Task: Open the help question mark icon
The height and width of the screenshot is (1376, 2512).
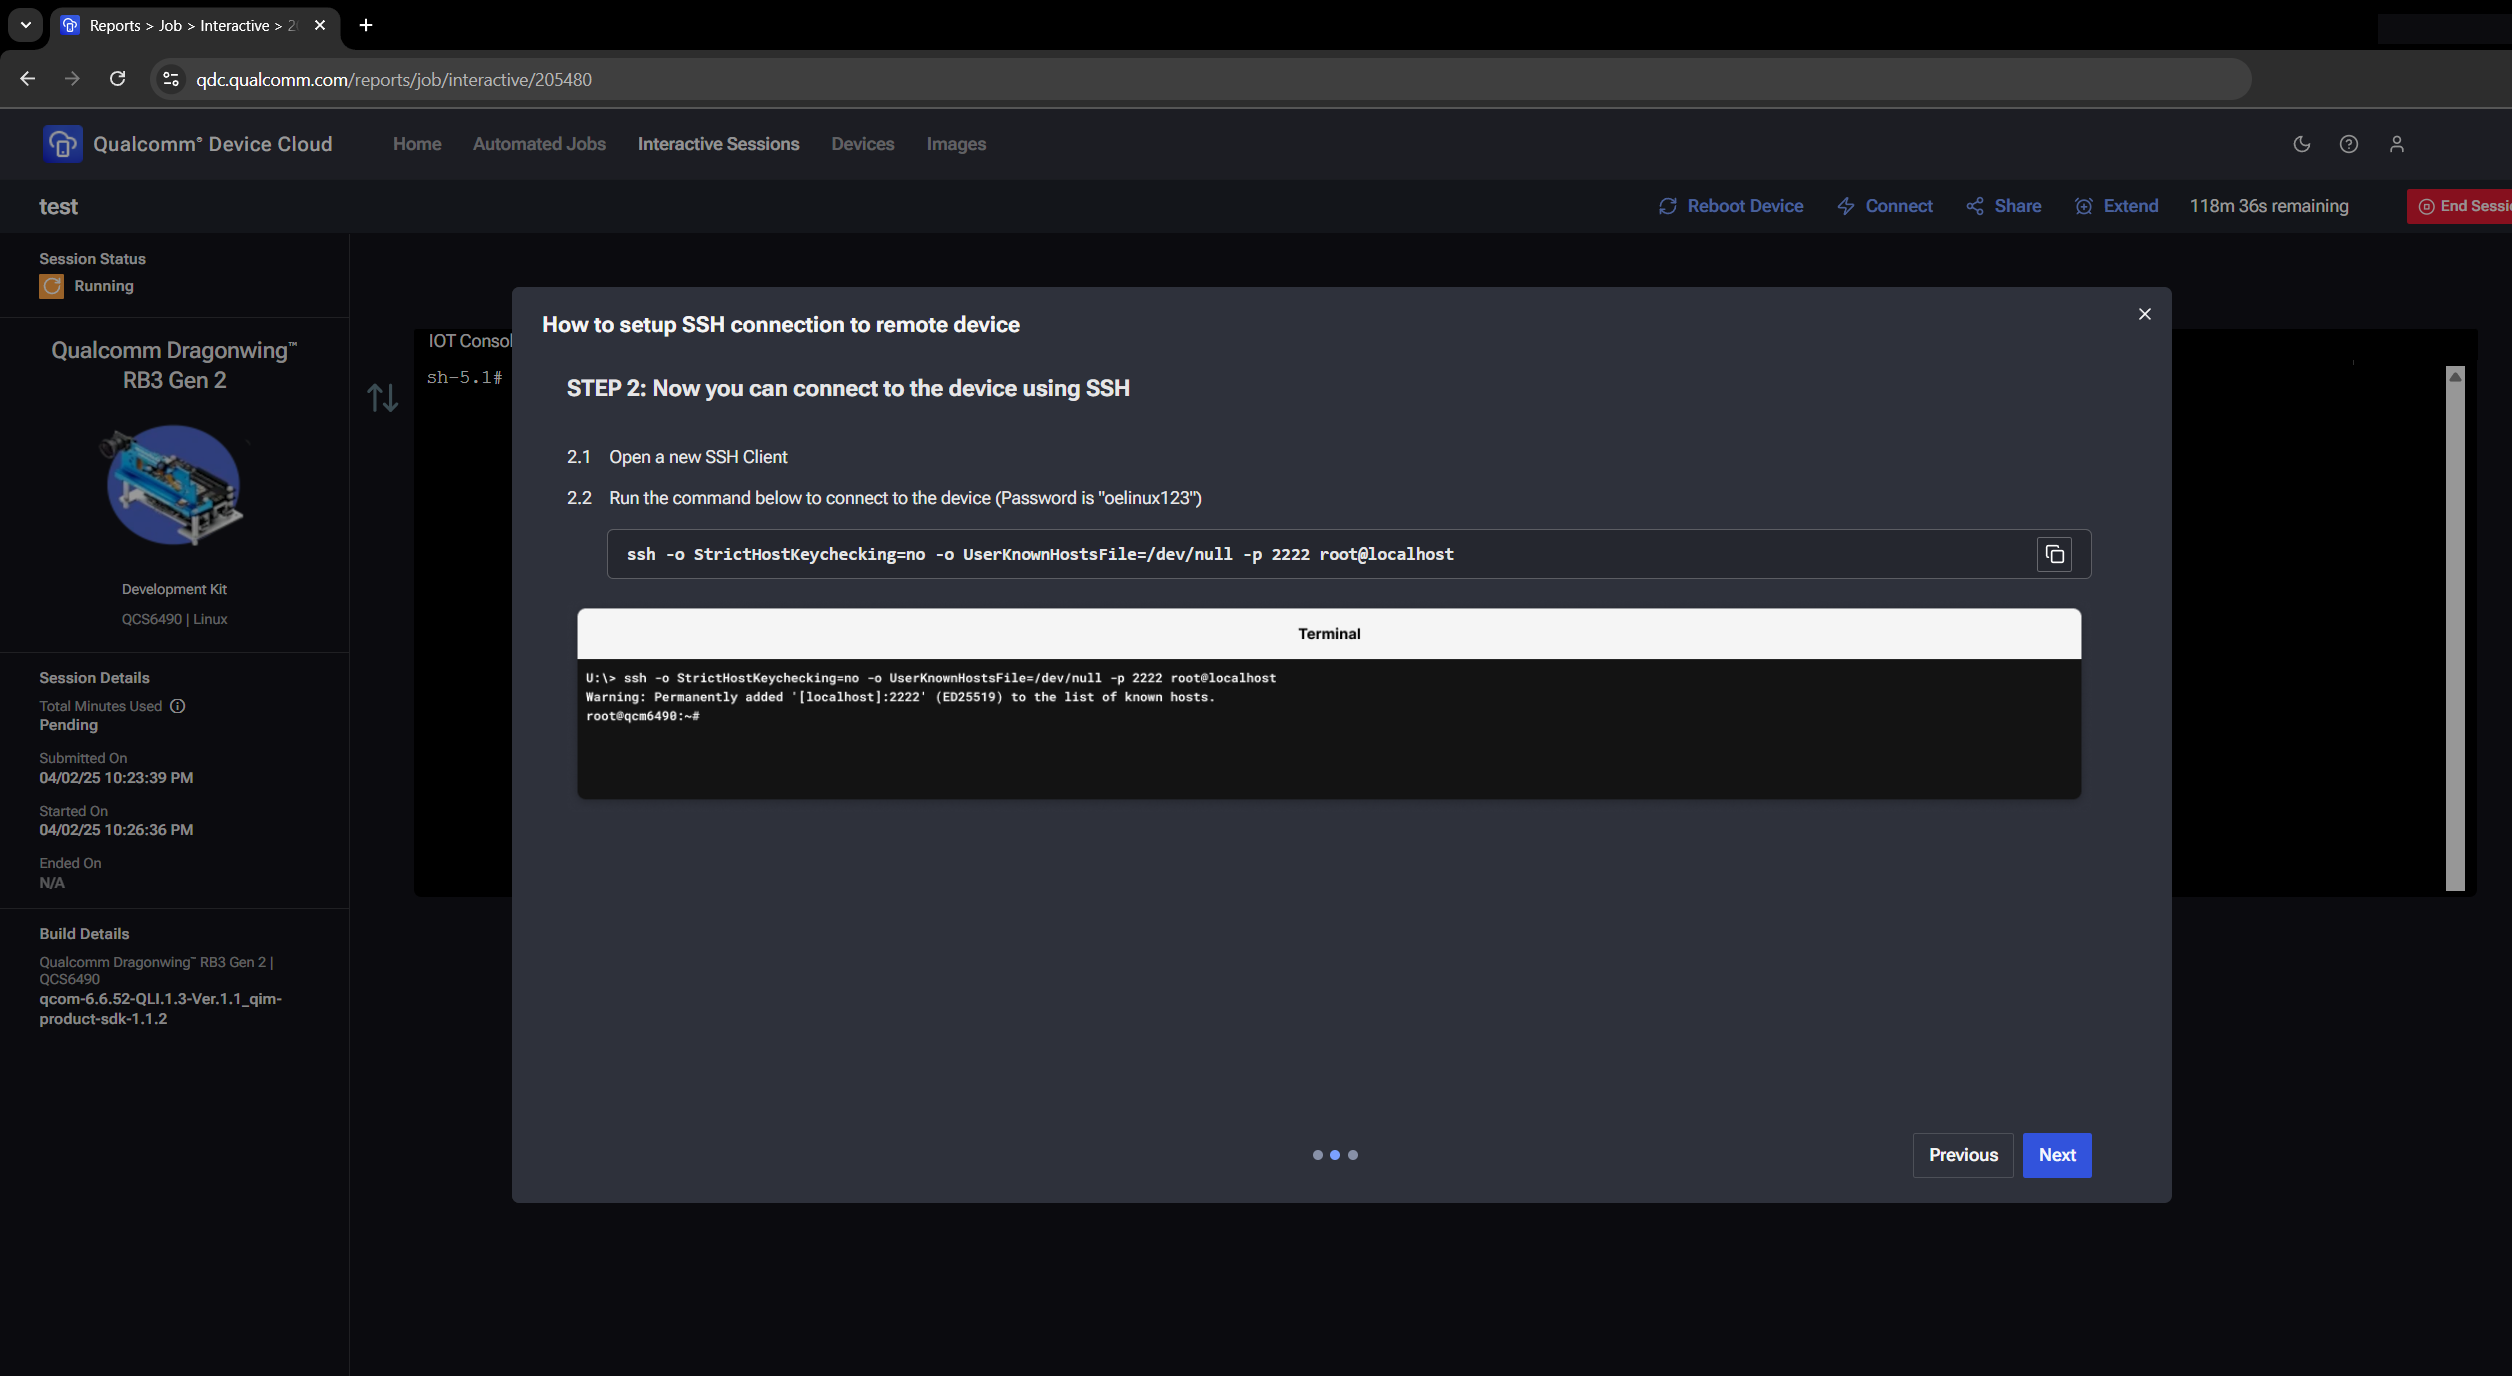Action: [2349, 144]
